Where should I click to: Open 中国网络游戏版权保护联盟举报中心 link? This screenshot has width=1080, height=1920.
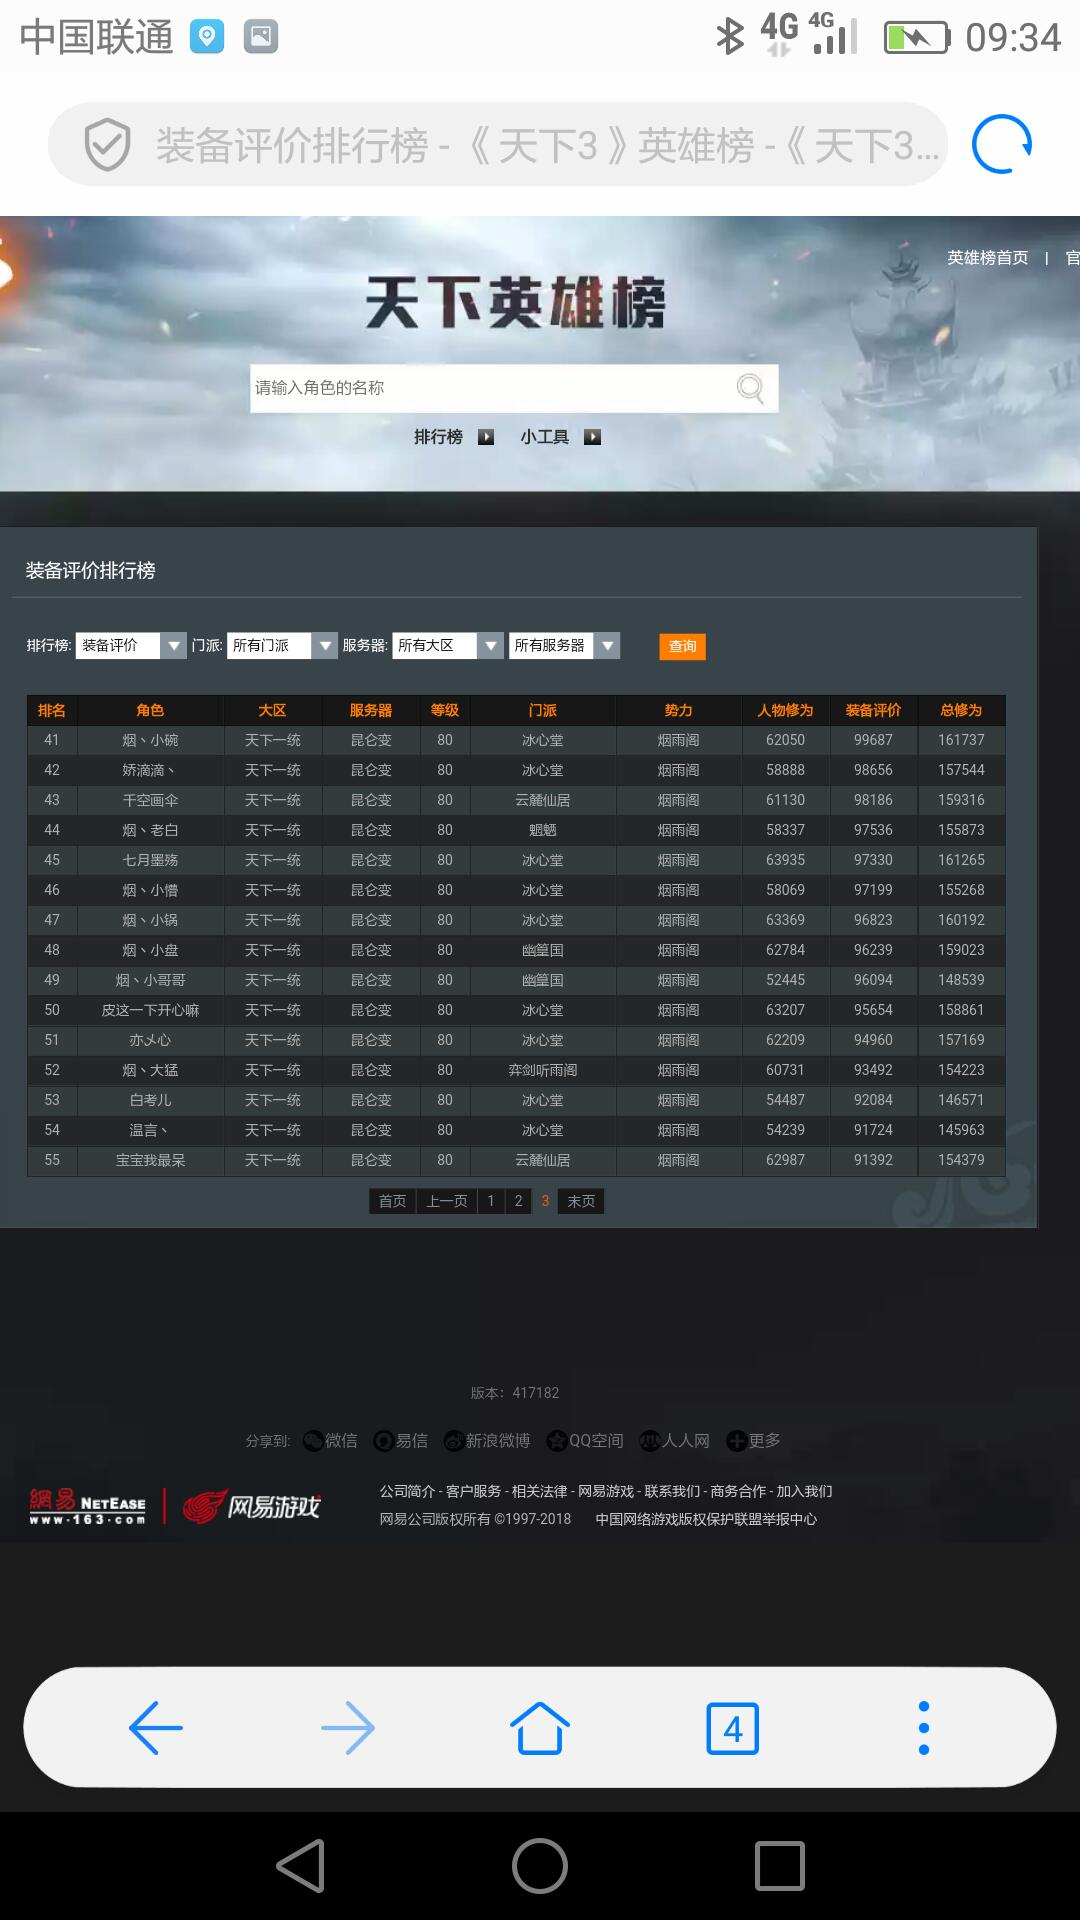[706, 1519]
